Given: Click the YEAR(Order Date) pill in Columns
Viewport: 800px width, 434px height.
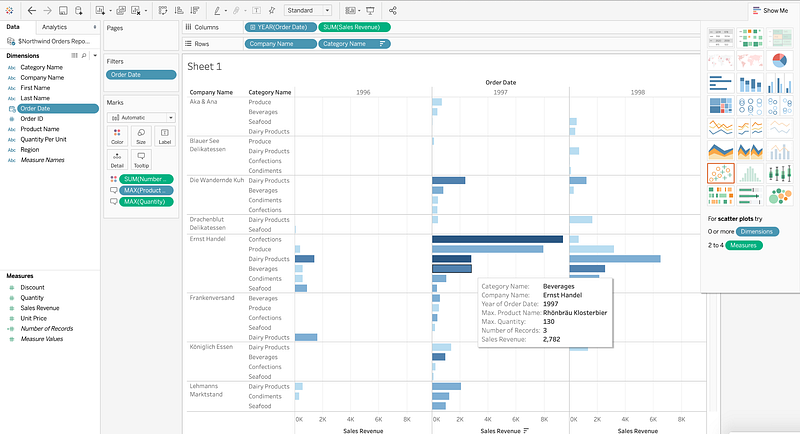Looking at the screenshot, I should point(280,27).
